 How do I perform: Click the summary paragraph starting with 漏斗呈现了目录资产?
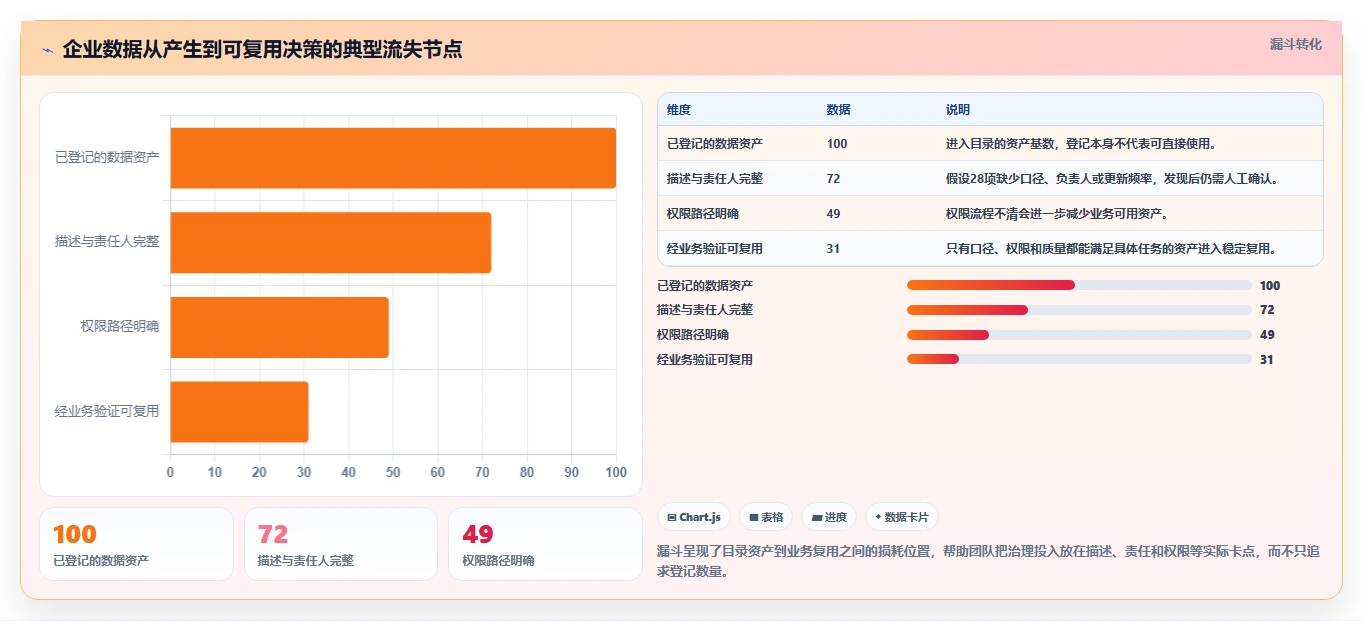click(989, 561)
